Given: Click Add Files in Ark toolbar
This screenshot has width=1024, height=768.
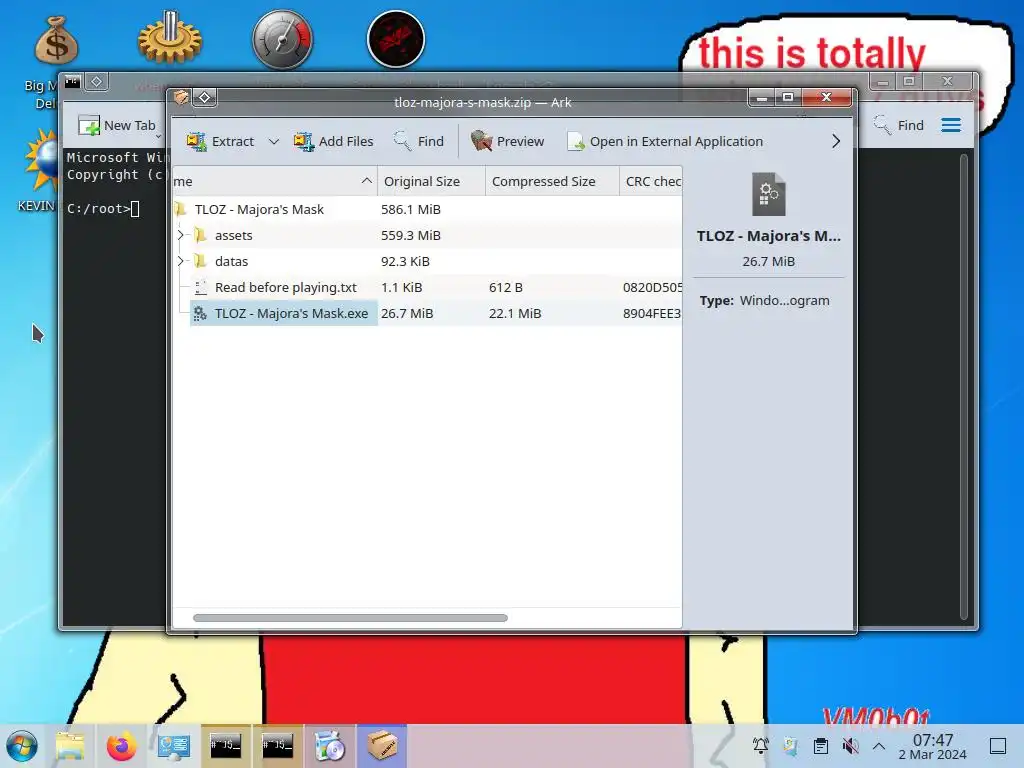Looking at the screenshot, I should click(x=334, y=141).
